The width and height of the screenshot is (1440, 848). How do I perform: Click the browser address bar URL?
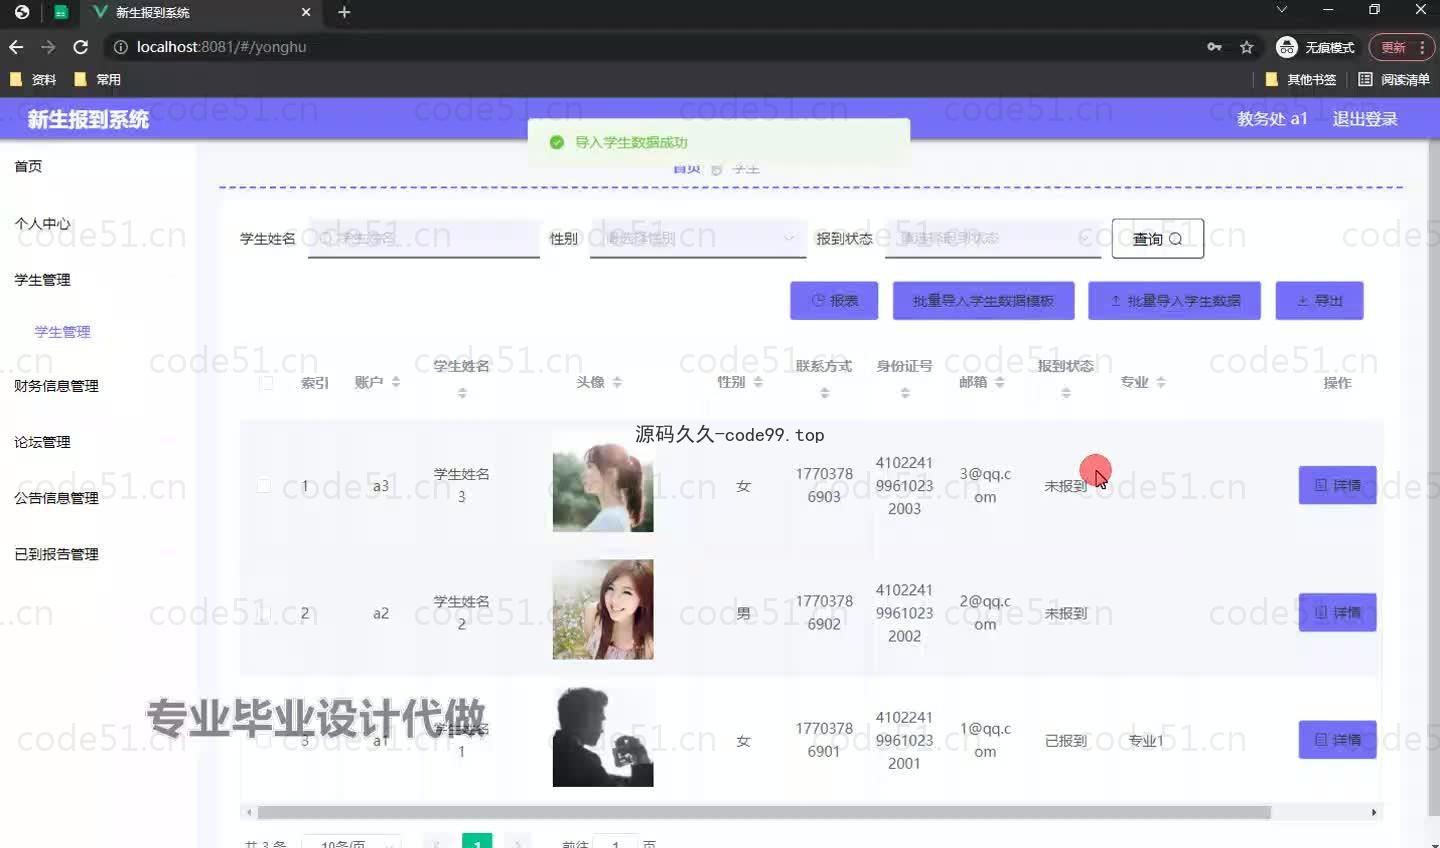pyautogui.click(x=221, y=47)
